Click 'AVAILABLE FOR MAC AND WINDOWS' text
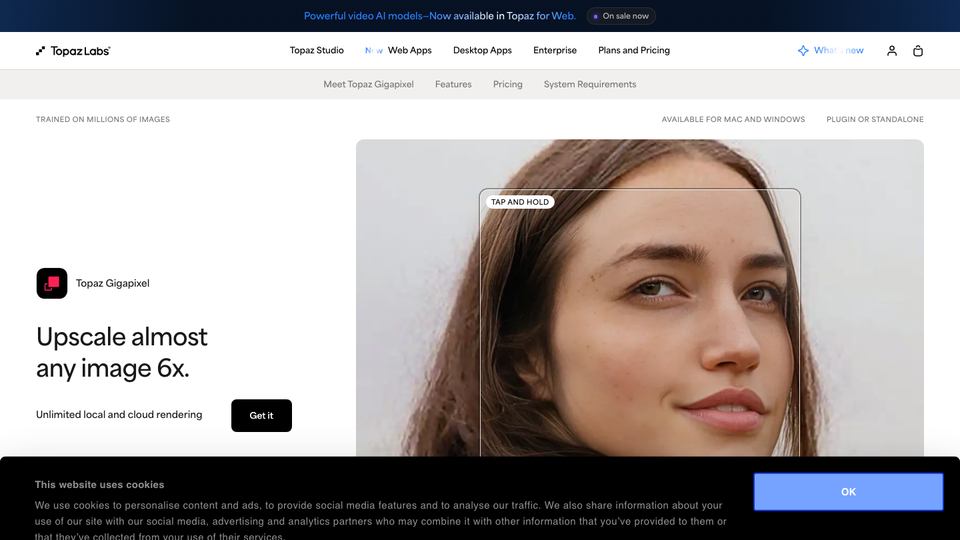Screen dimensions: 960x540 tap(733, 119)
